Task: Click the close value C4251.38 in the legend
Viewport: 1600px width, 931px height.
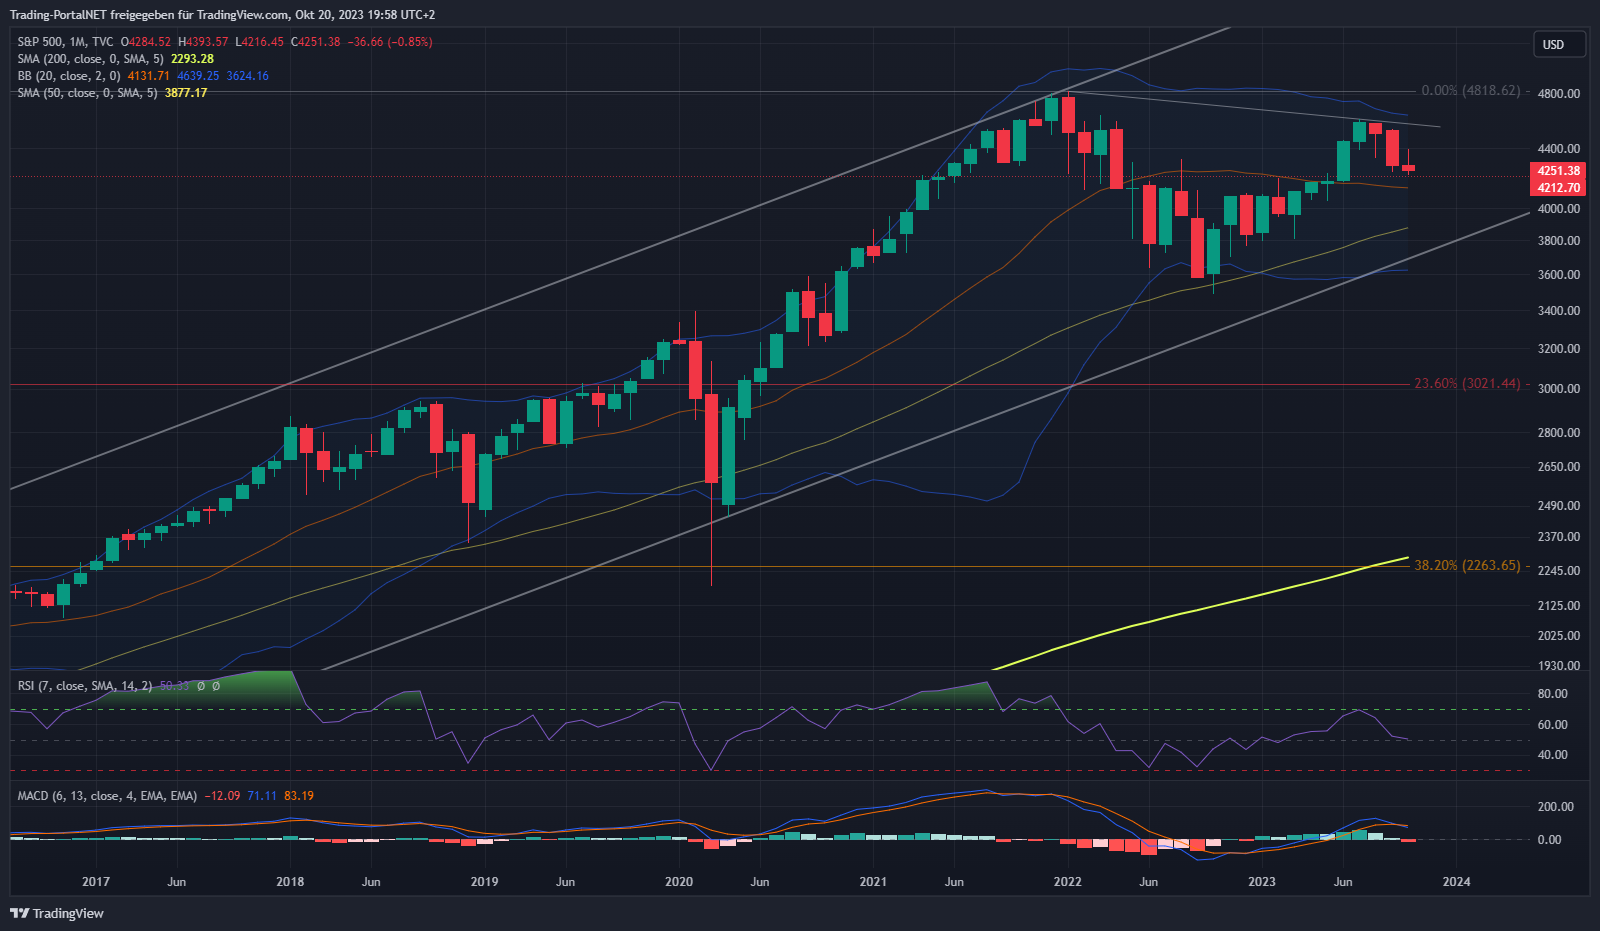Action: (315, 42)
